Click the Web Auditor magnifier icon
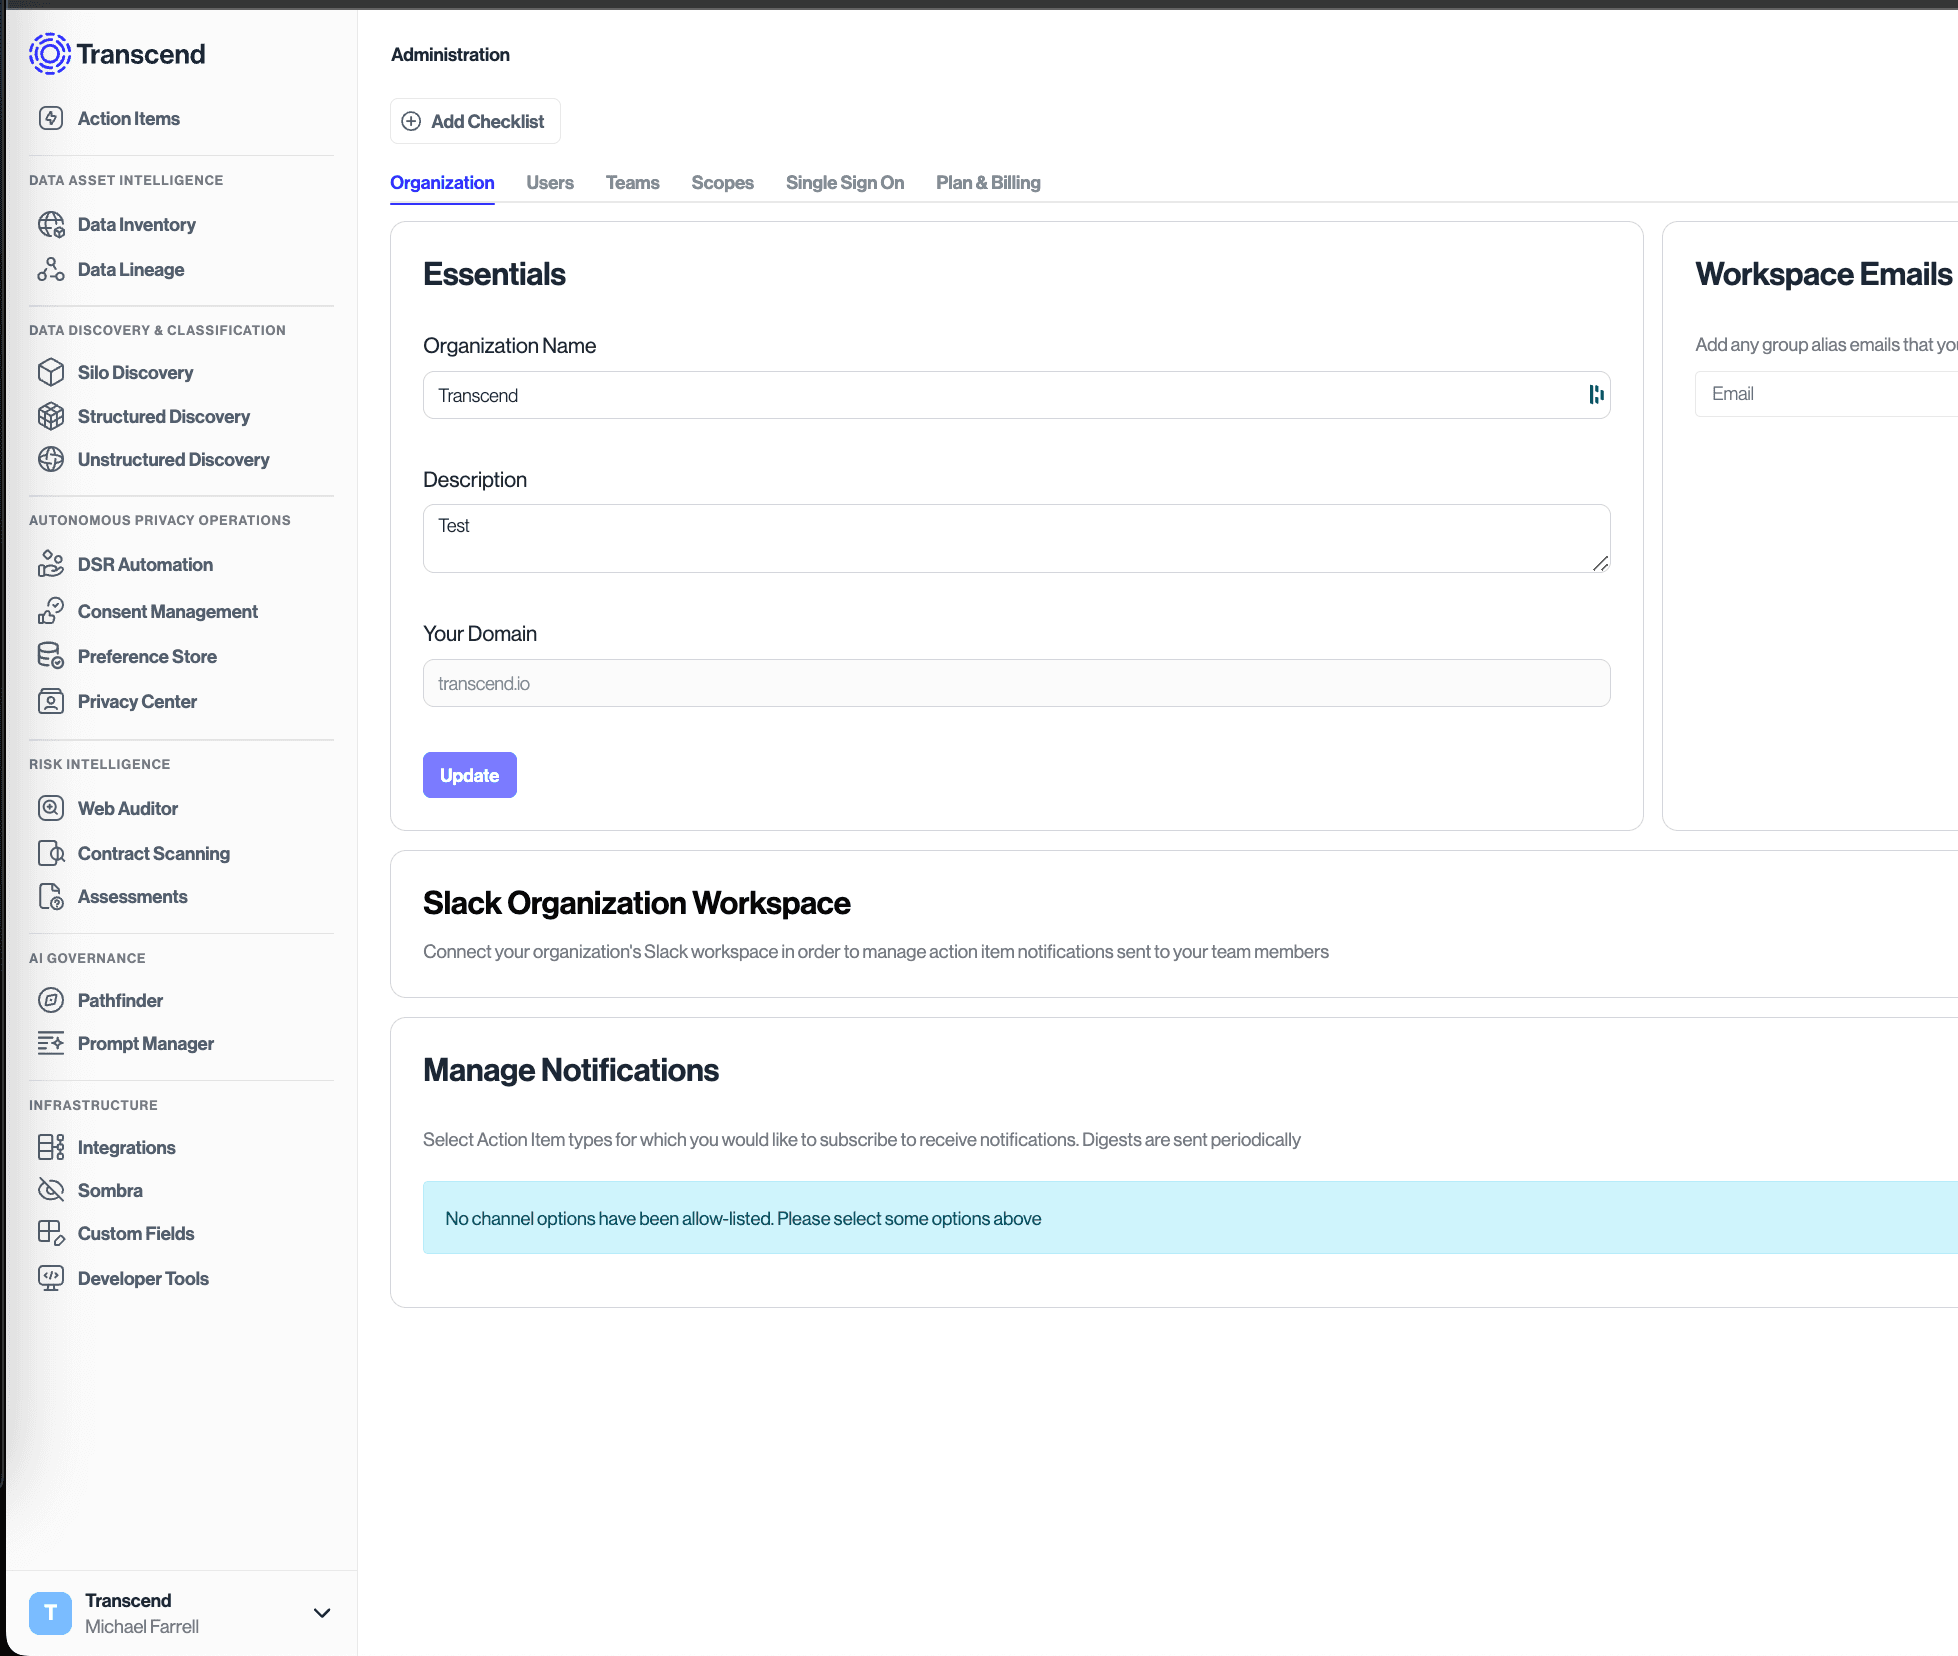This screenshot has height=1656, width=1958. pyautogui.click(x=51, y=808)
